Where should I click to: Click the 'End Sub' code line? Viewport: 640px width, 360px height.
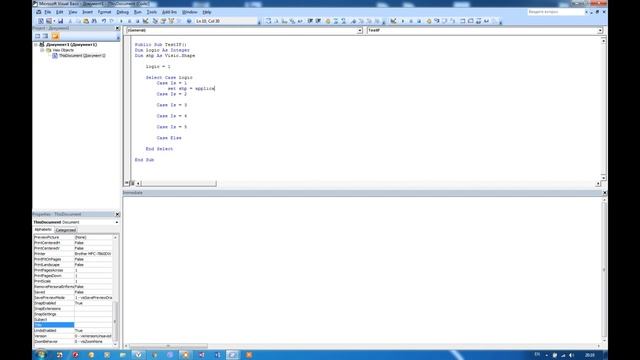[x=144, y=160]
